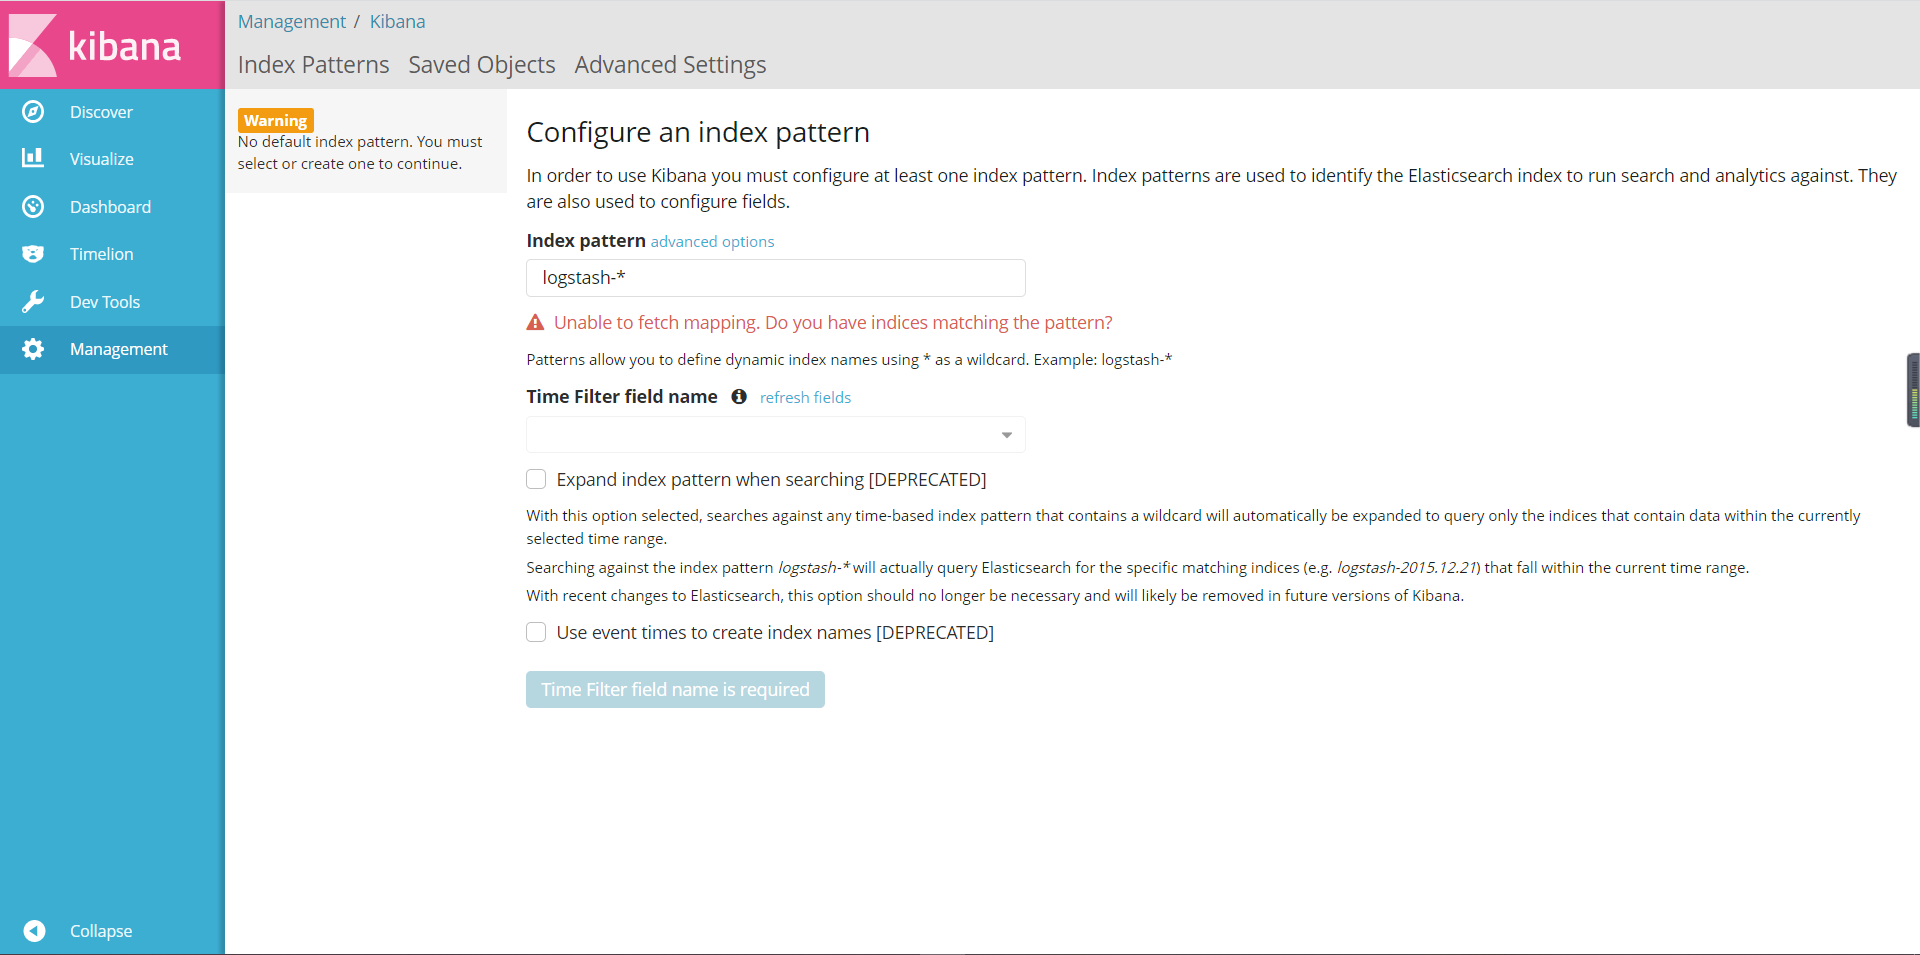1920x955 pixels.
Task: Enable Expand index pattern when searching
Action: (x=536, y=479)
